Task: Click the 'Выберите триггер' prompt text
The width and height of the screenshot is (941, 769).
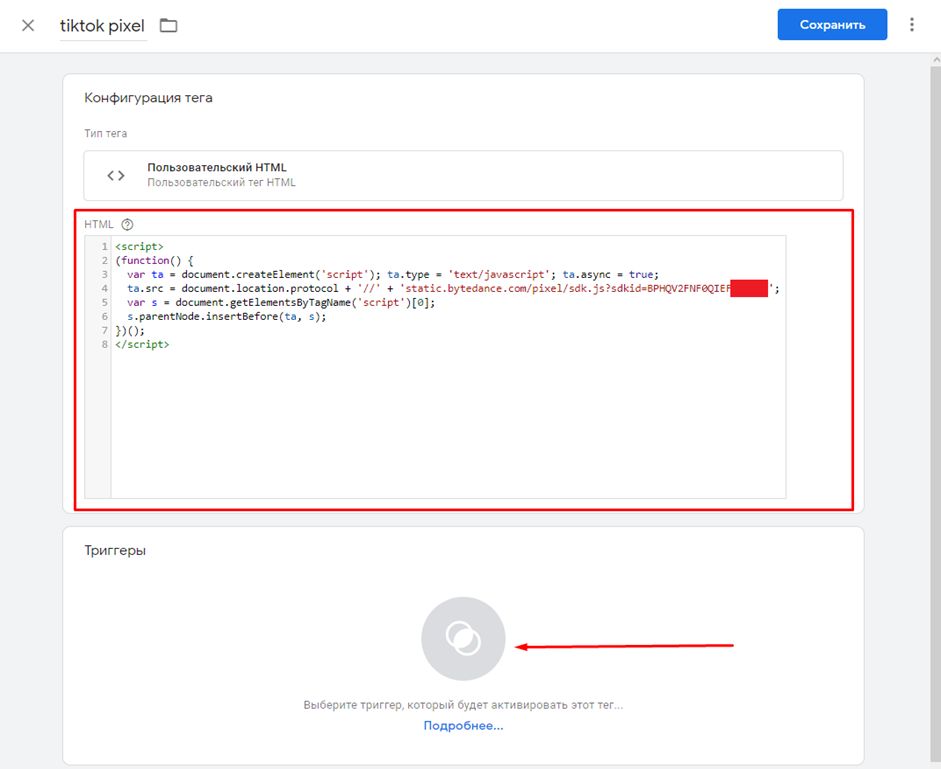Action: tap(463, 705)
